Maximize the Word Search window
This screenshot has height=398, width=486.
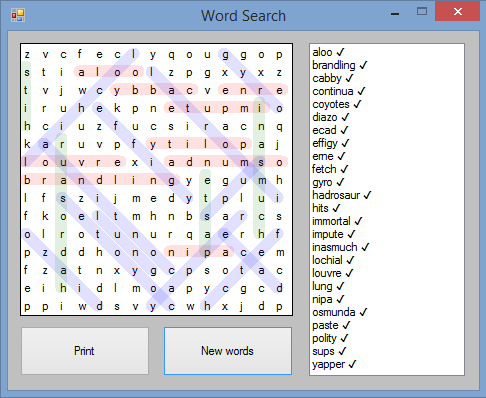[x=422, y=12]
